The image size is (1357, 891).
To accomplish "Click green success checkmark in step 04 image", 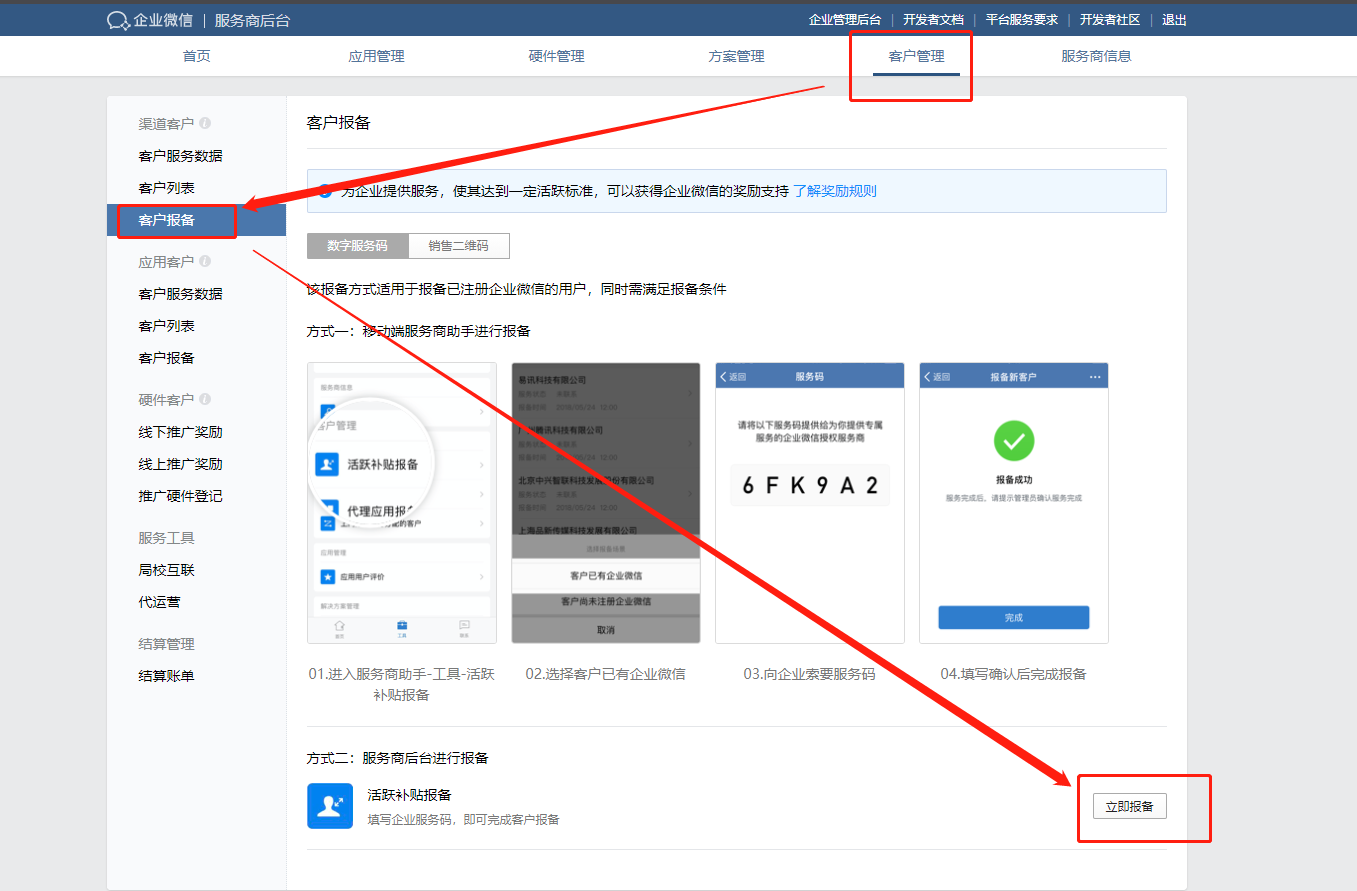I will click(1013, 441).
